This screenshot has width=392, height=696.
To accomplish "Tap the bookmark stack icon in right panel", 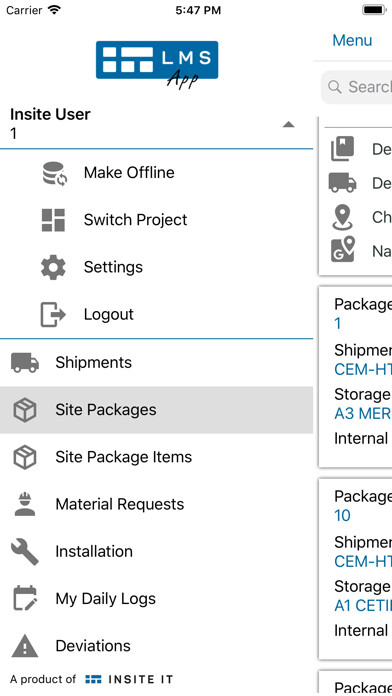I will pyautogui.click(x=342, y=149).
